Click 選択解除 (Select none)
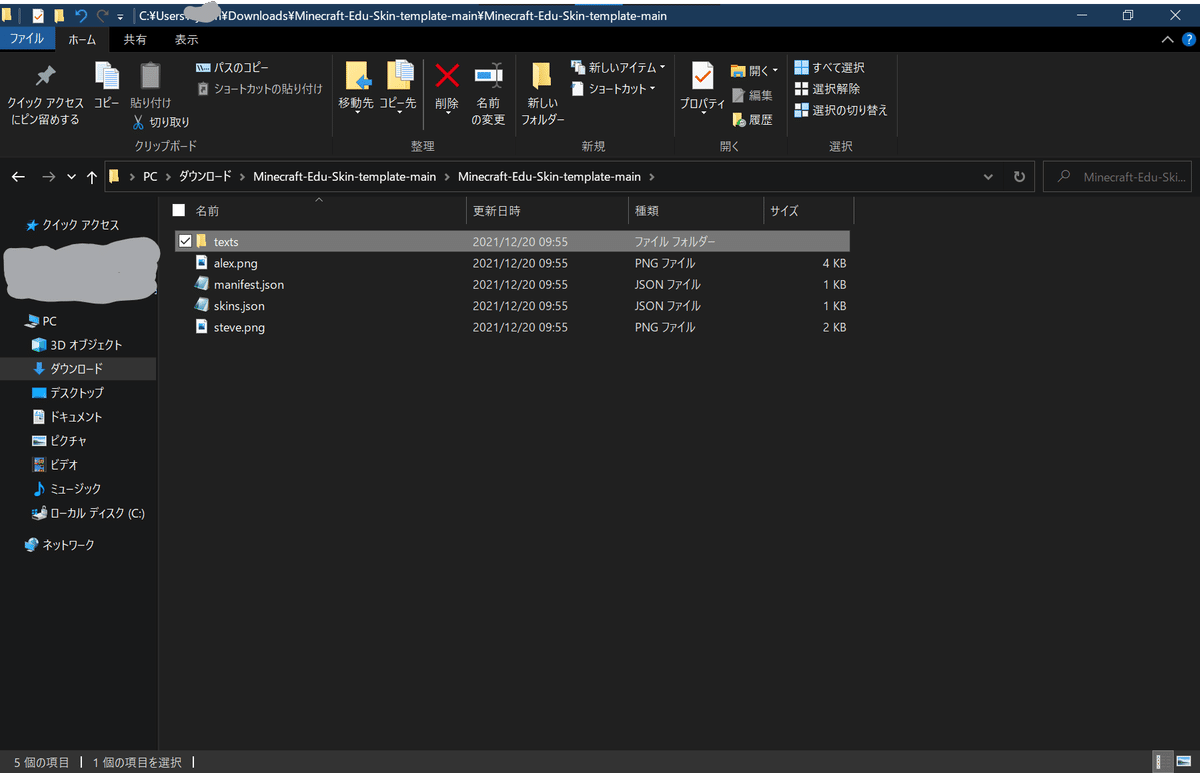 826,89
